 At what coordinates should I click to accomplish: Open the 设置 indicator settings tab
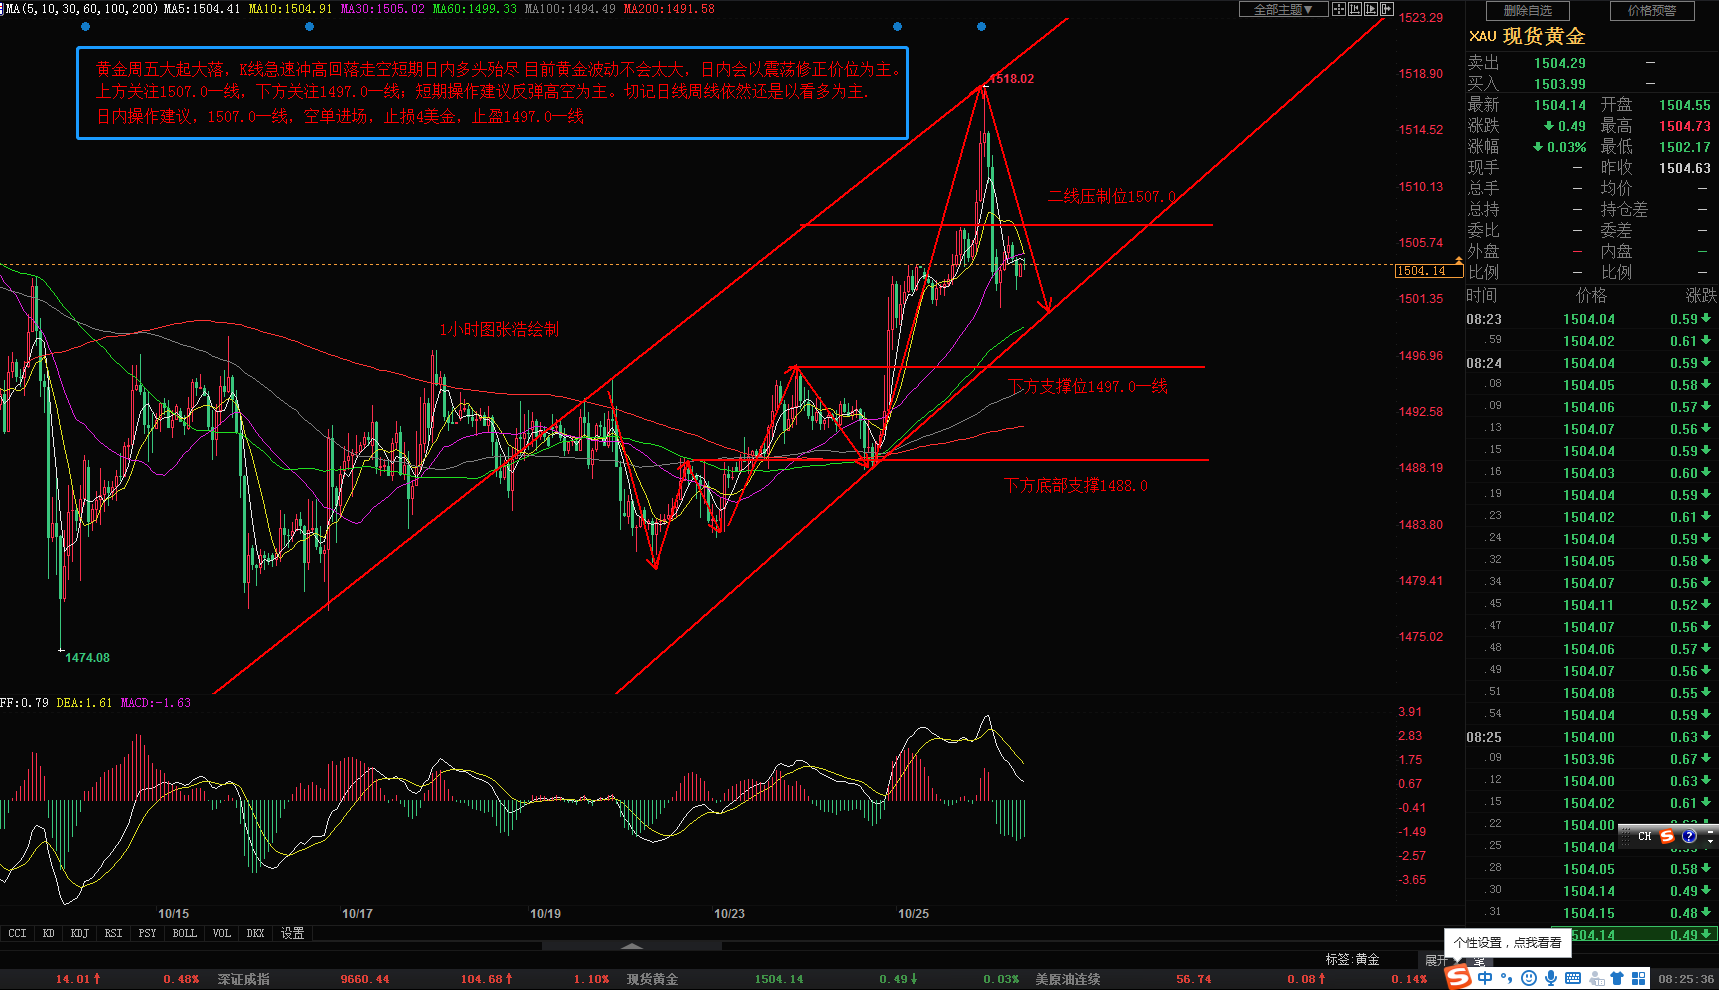click(x=292, y=933)
